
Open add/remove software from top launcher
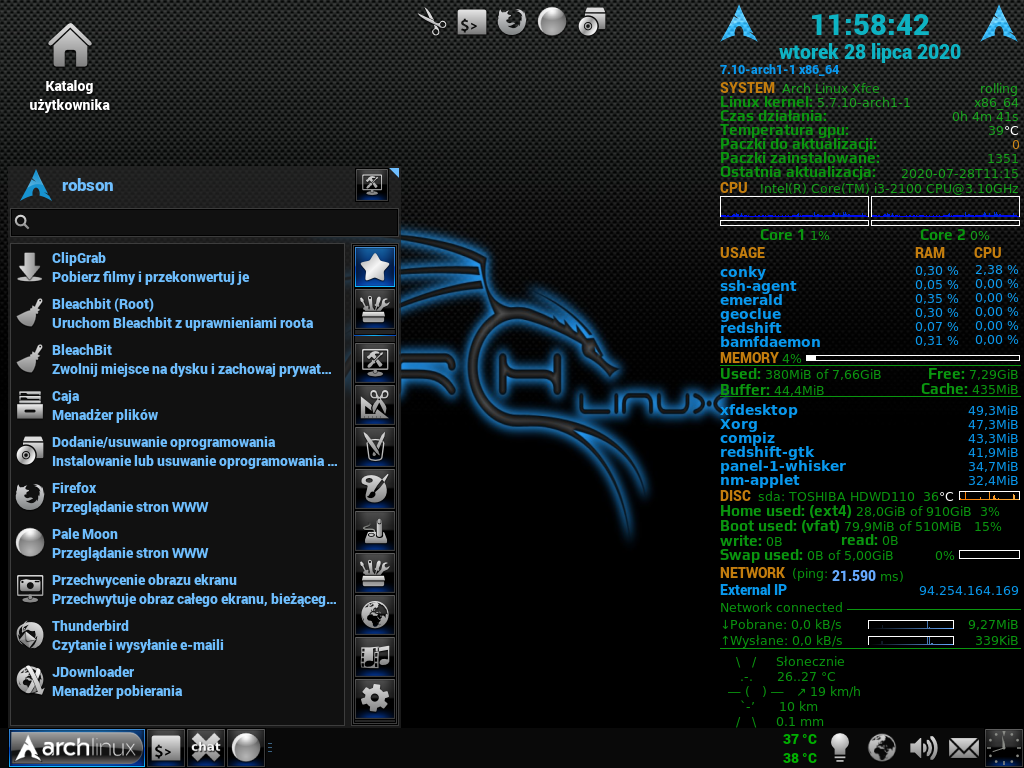tap(592, 21)
